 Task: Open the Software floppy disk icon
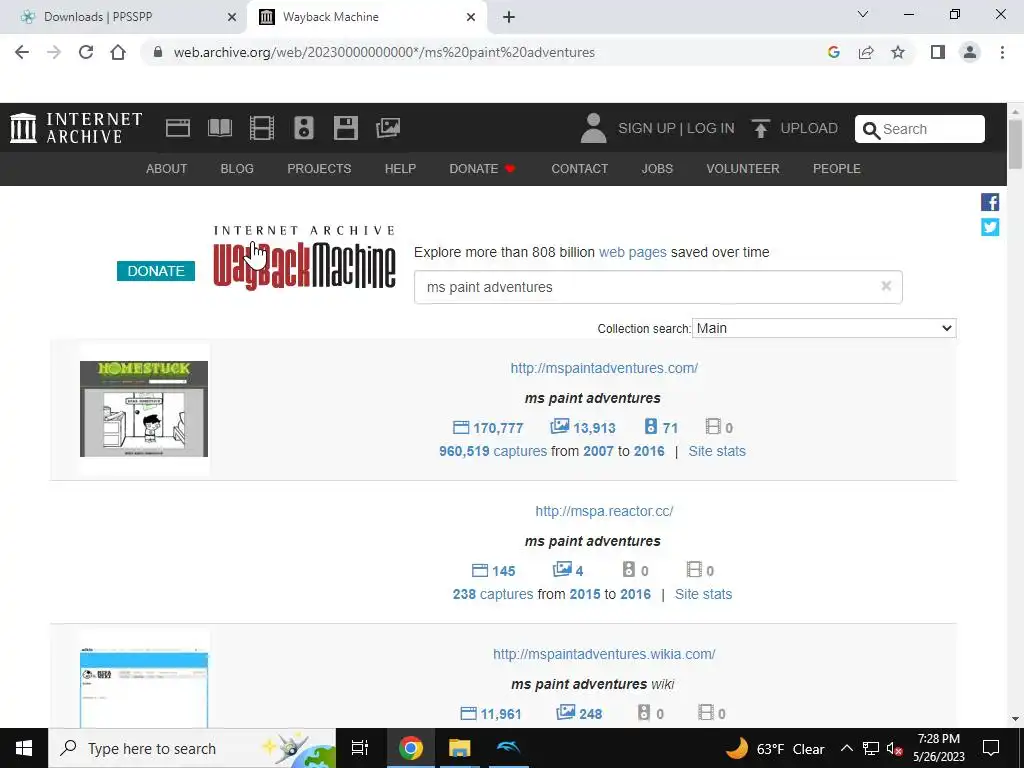point(345,128)
